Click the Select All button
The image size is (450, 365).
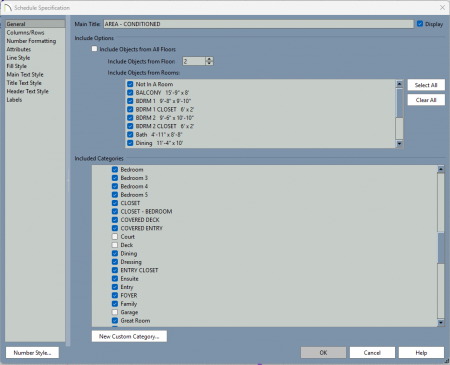click(x=426, y=85)
